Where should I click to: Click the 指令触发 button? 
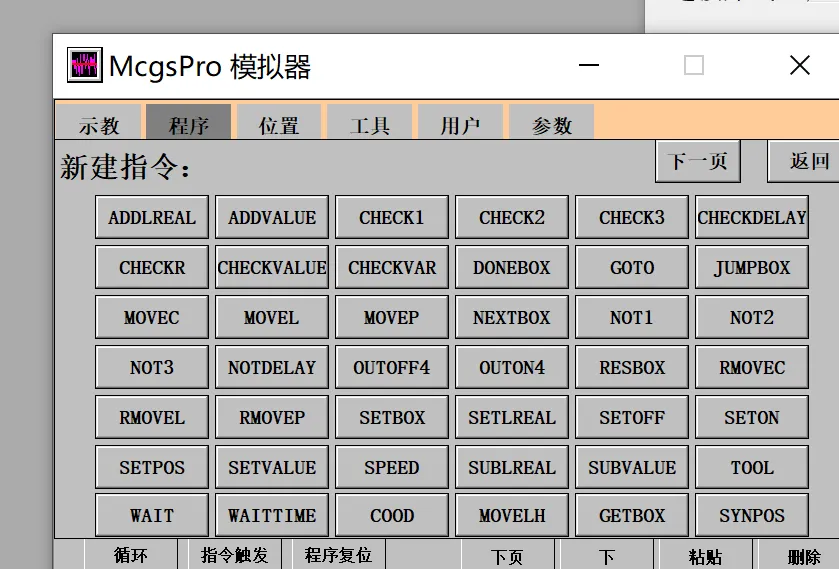(x=234, y=555)
